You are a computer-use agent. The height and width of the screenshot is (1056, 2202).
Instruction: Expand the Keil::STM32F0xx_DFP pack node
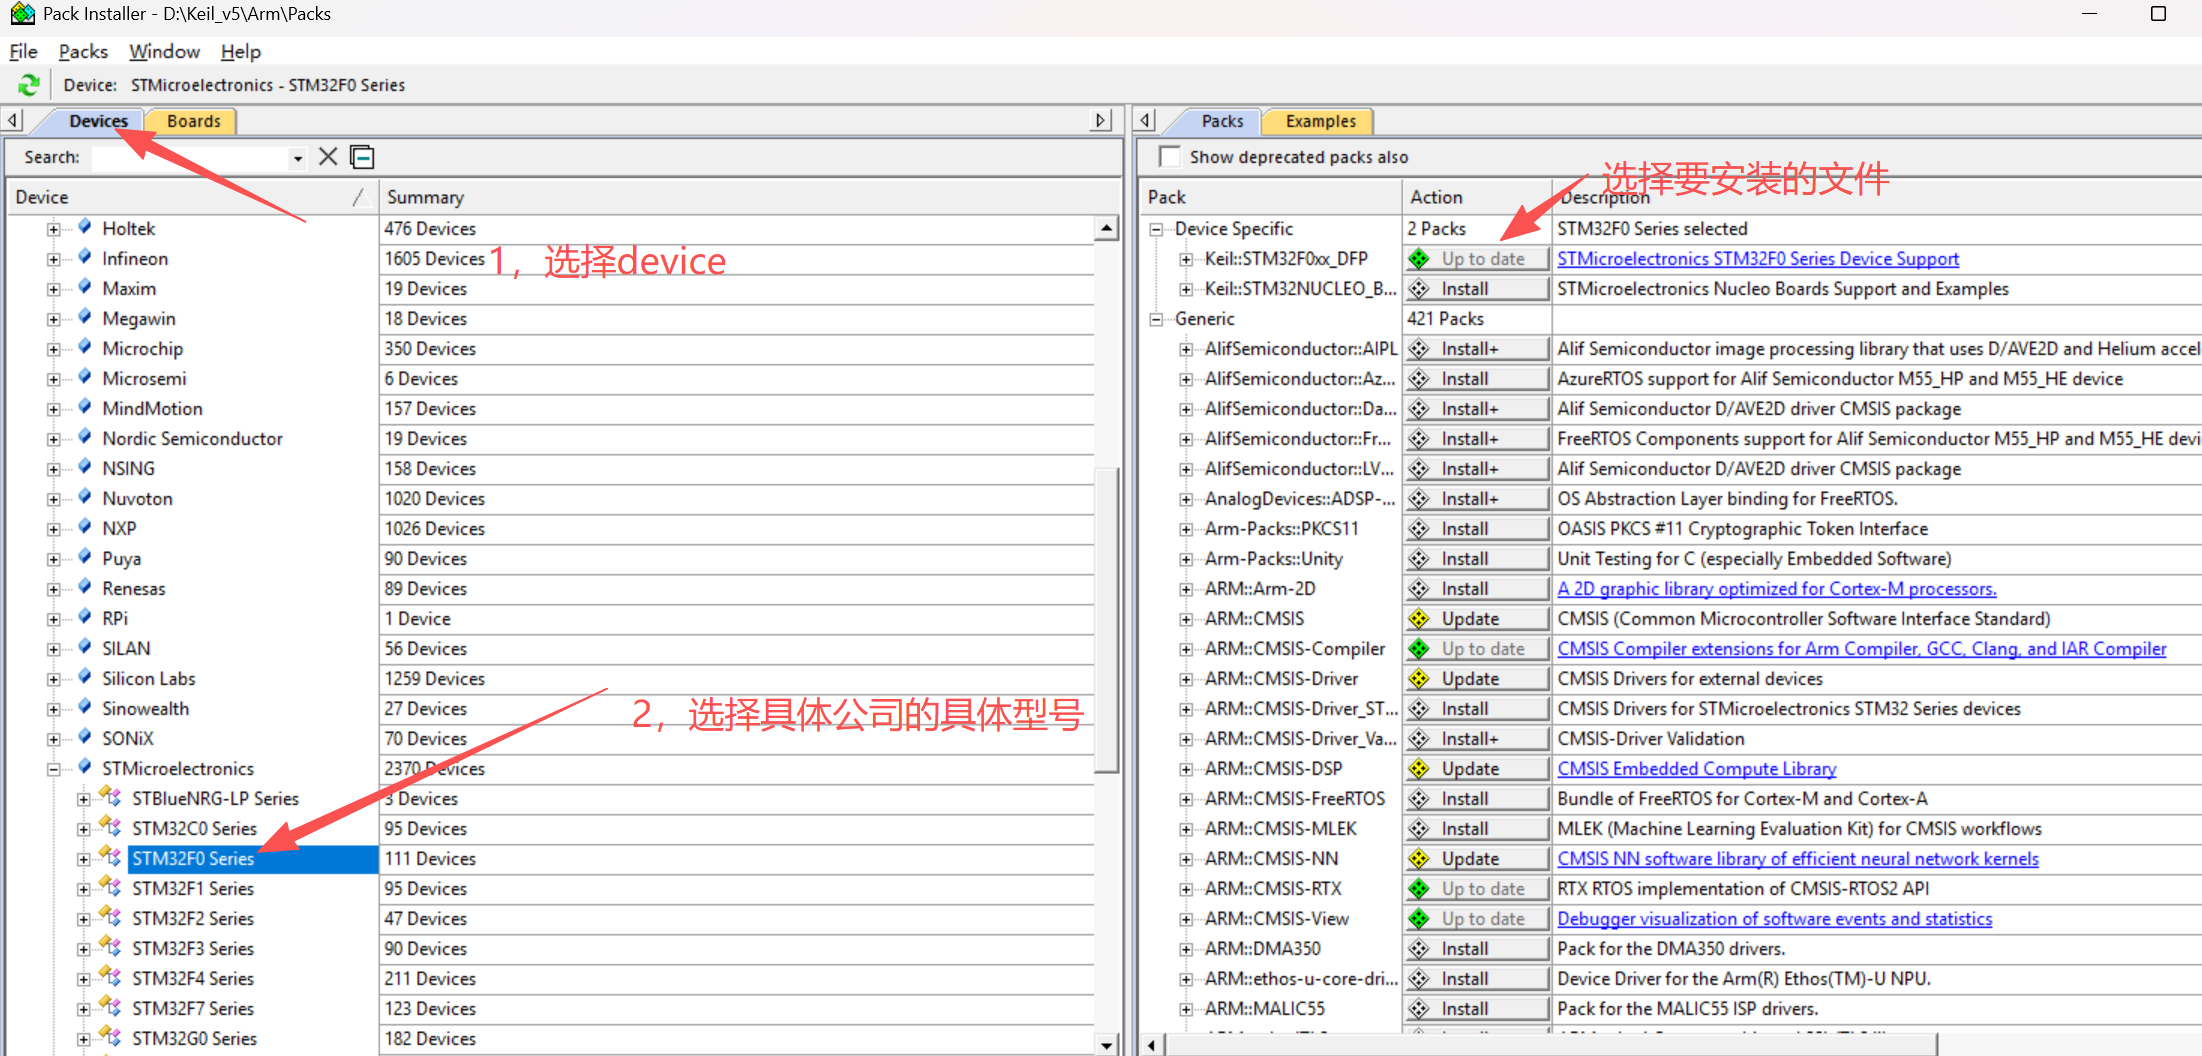[1186, 259]
